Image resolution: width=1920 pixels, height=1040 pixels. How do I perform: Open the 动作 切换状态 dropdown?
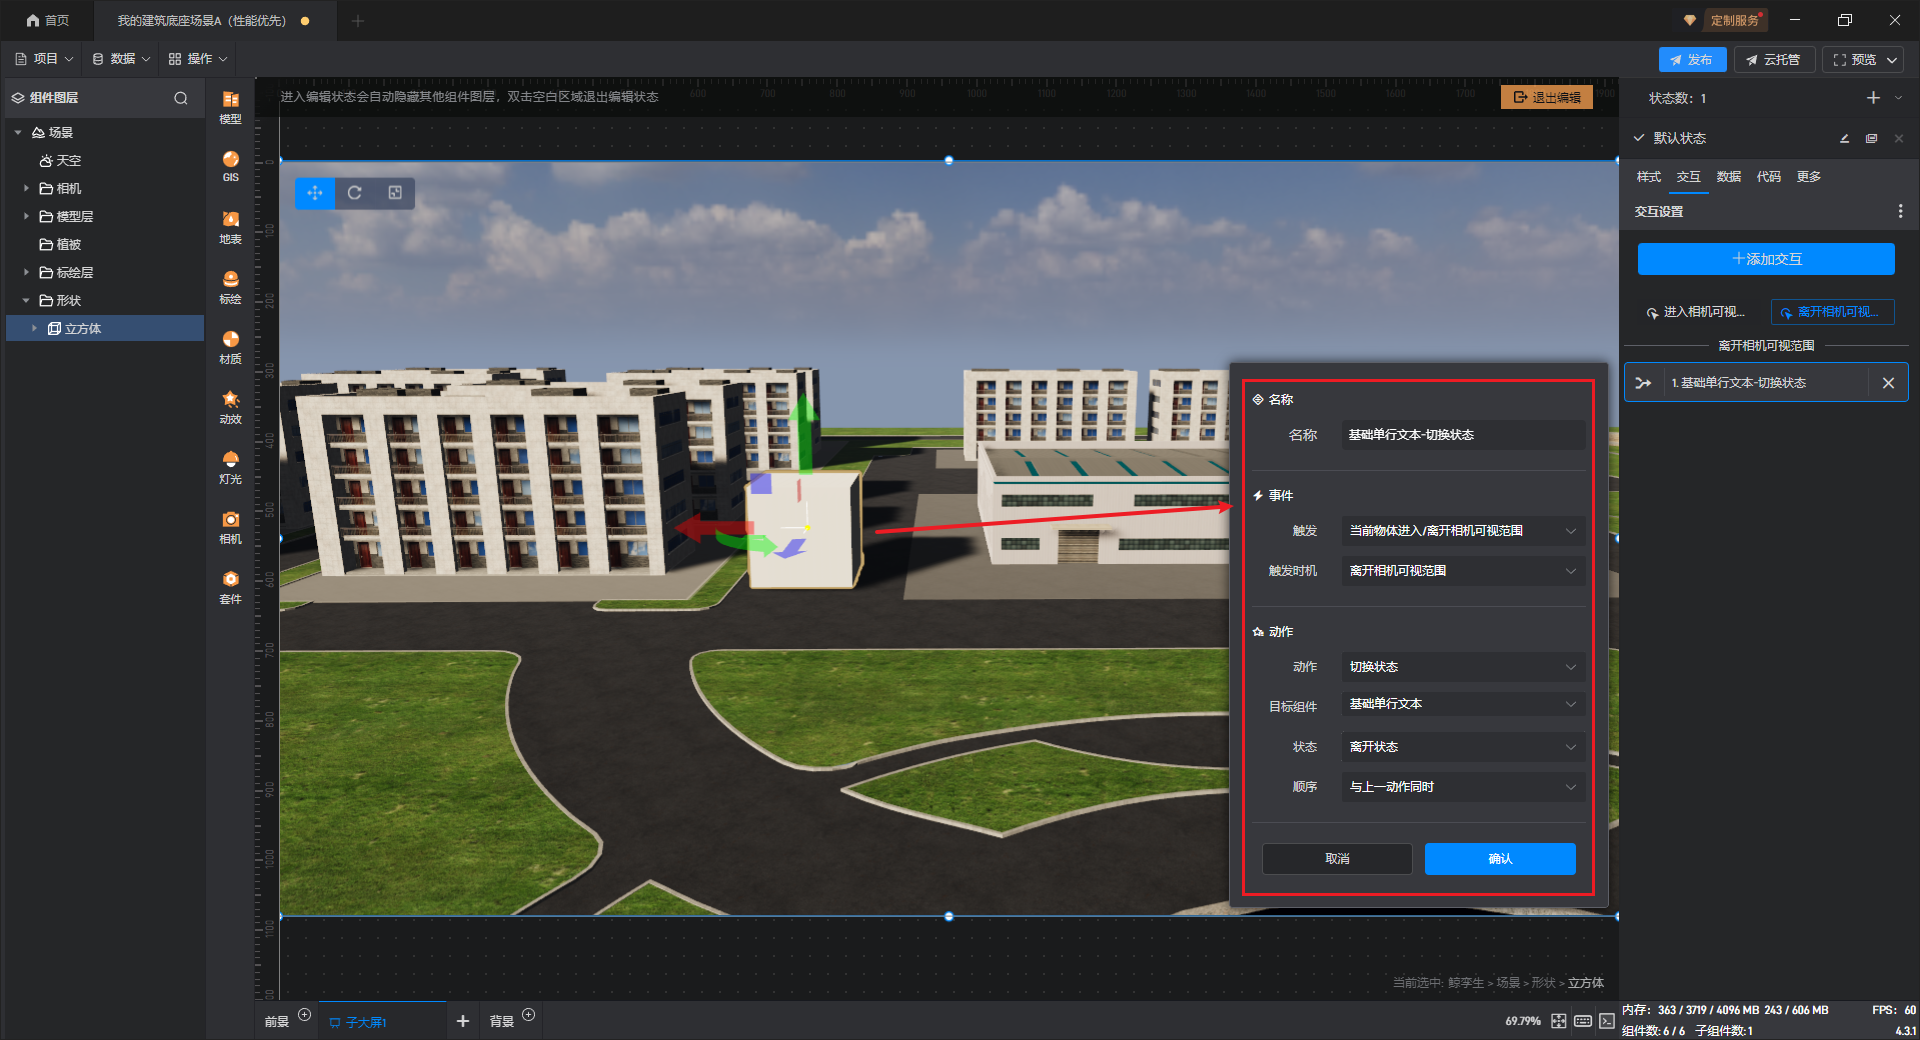coord(1462,667)
